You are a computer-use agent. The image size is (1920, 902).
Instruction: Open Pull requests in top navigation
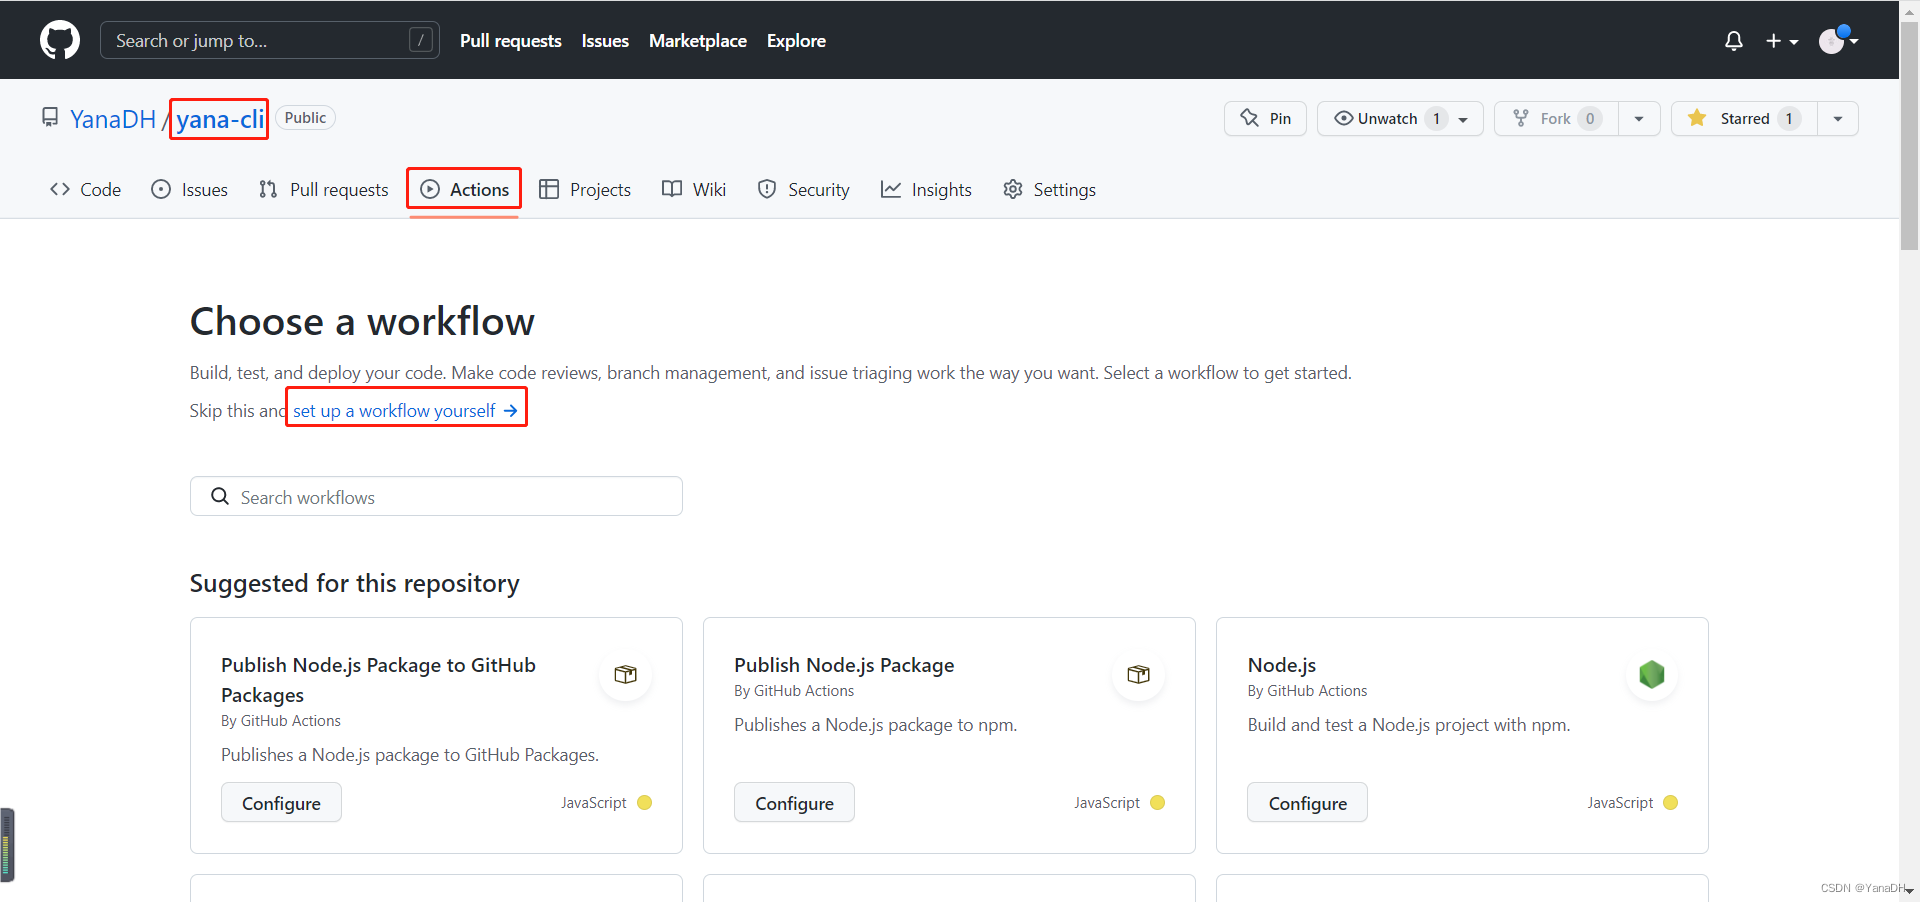coord(511,41)
